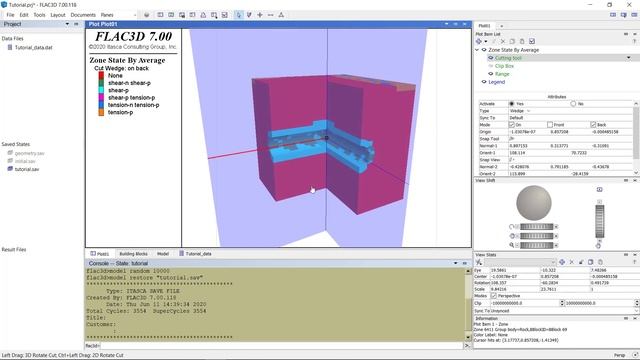Toggle the Mode Back checkbox
The height and width of the screenshot is (360, 640).
click(x=593, y=124)
